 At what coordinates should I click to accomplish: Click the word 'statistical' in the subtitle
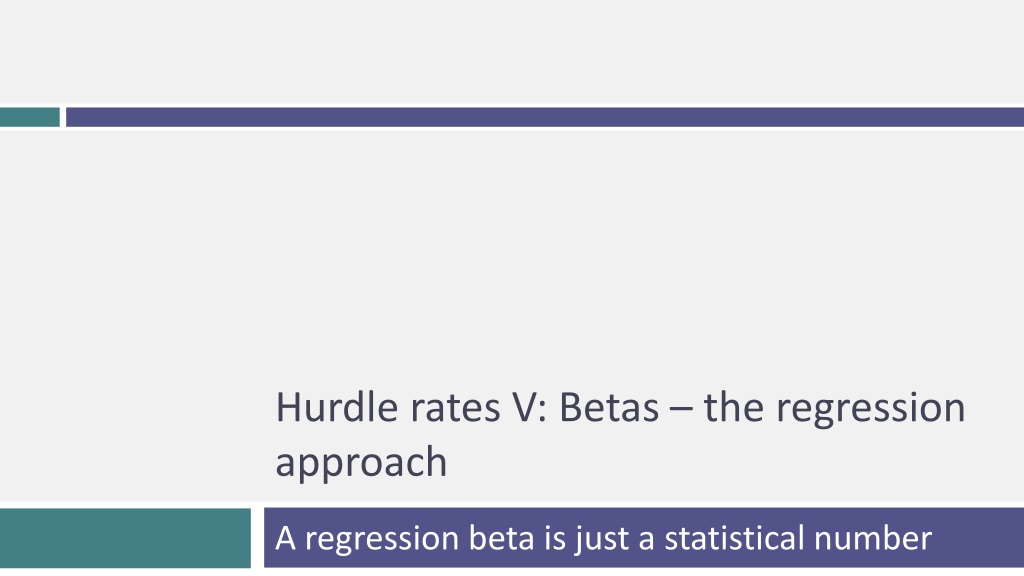point(734,539)
